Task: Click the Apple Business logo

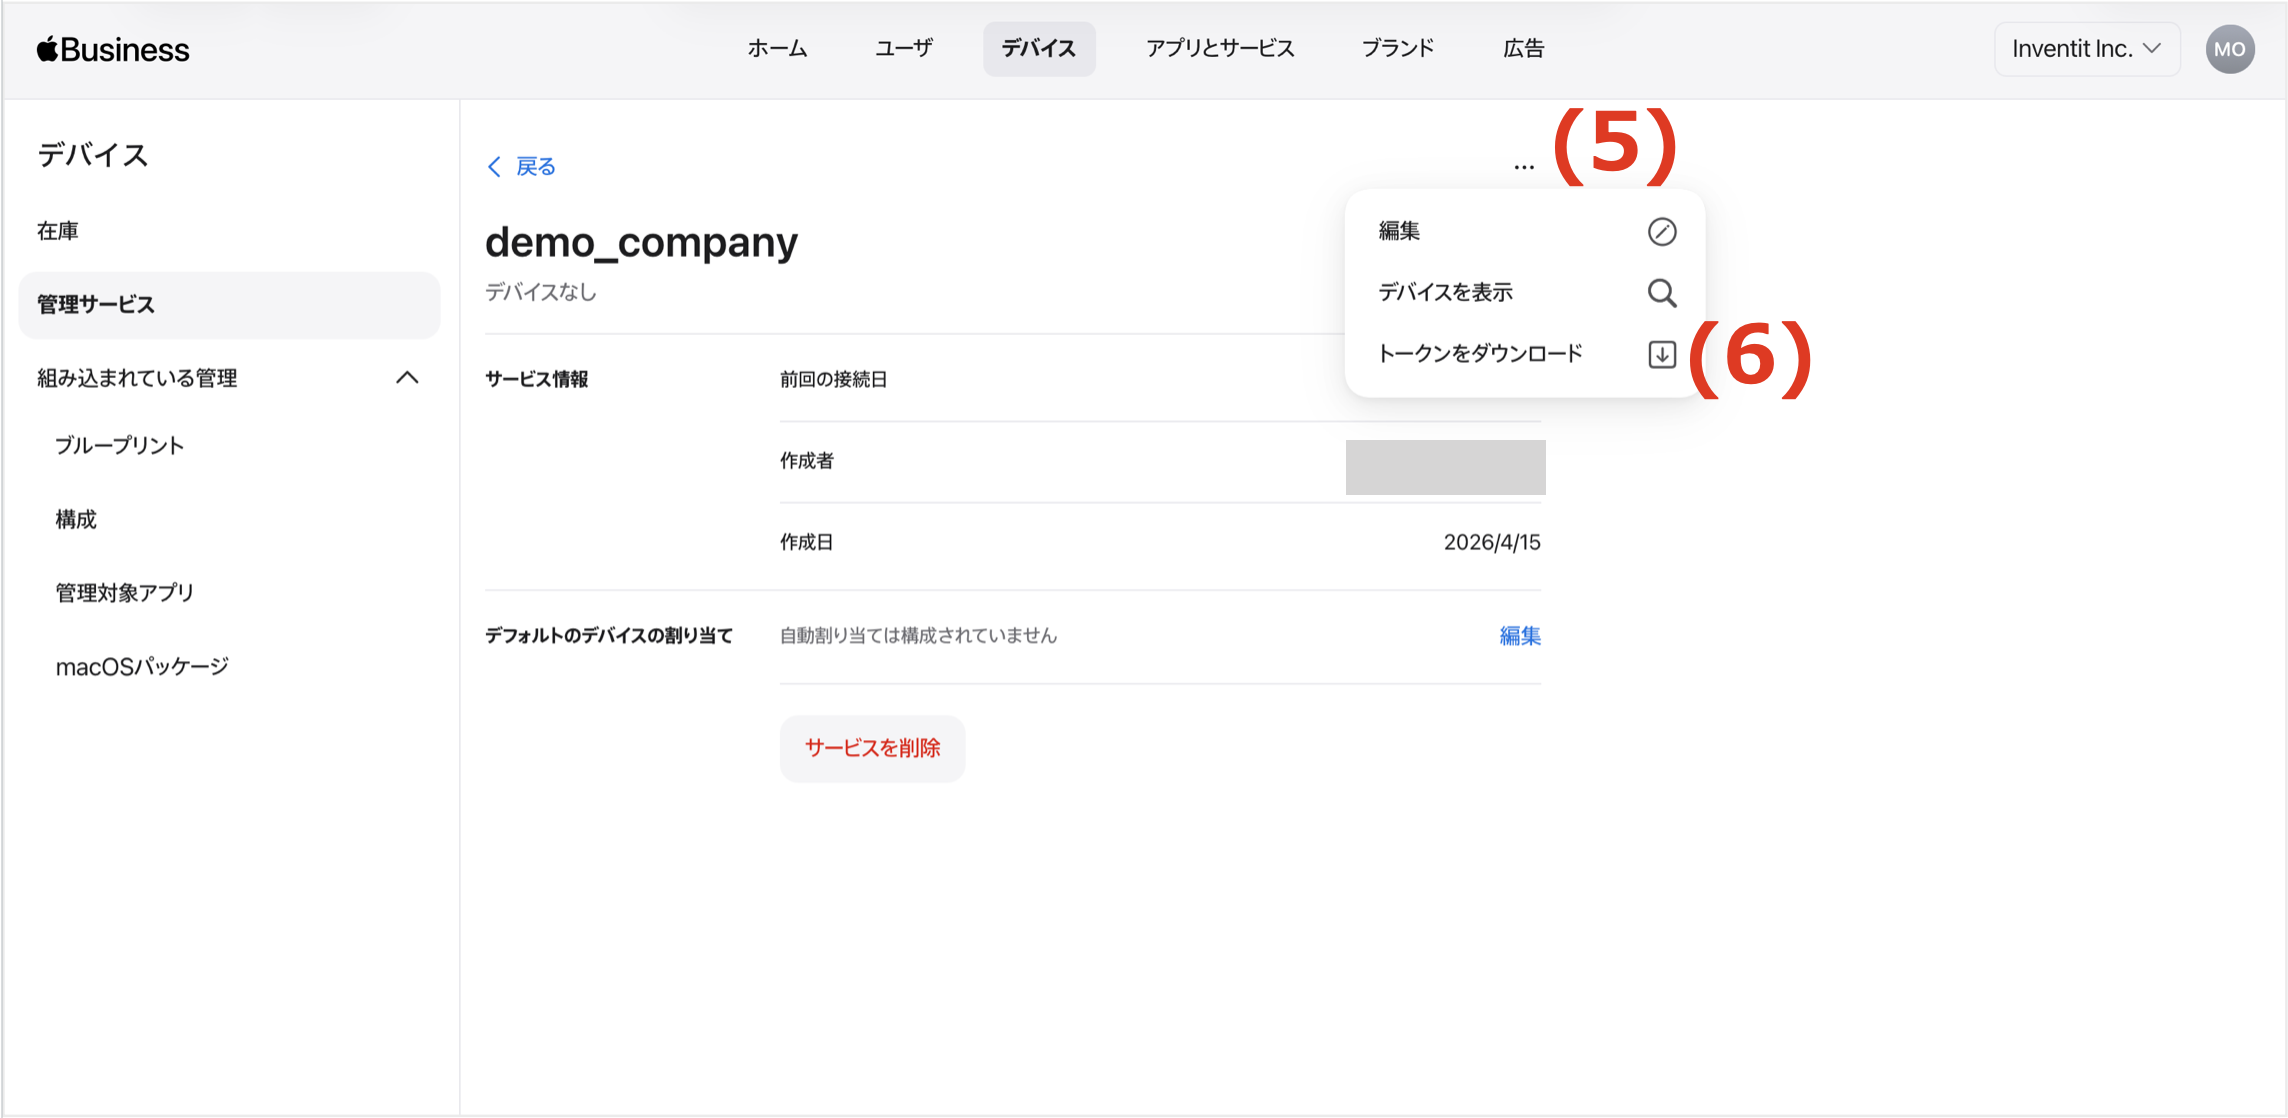Action: coord(113,49)
